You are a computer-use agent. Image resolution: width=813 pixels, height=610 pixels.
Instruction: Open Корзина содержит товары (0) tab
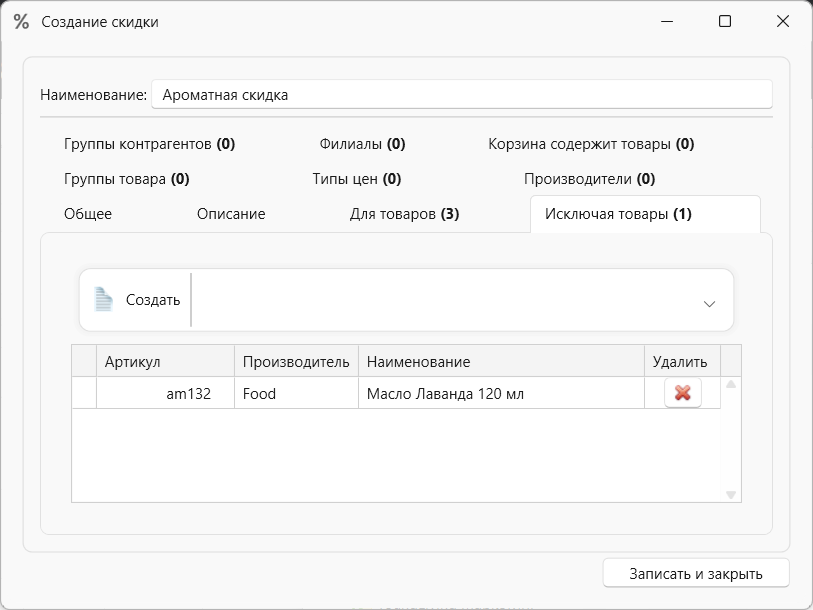[x=591, y=144]
